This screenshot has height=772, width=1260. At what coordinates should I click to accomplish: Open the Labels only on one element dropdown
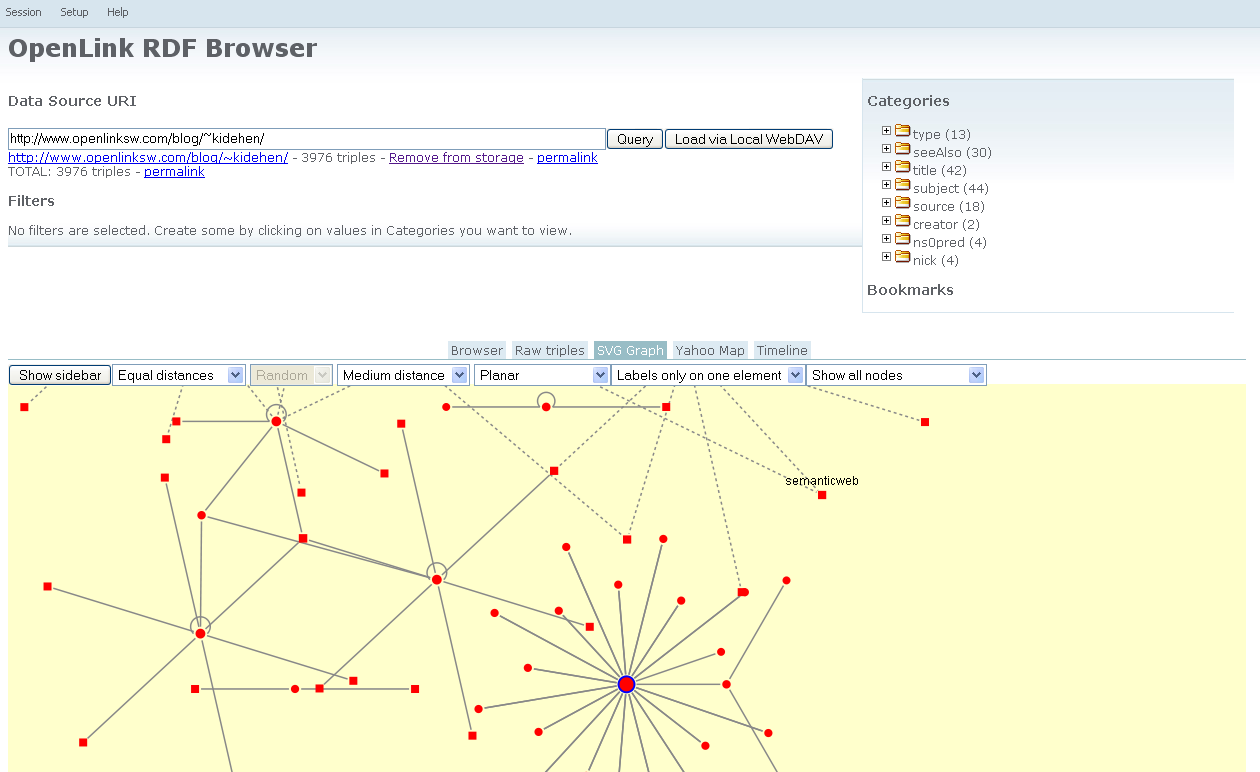pyautogui.click(x=708, y=375)
